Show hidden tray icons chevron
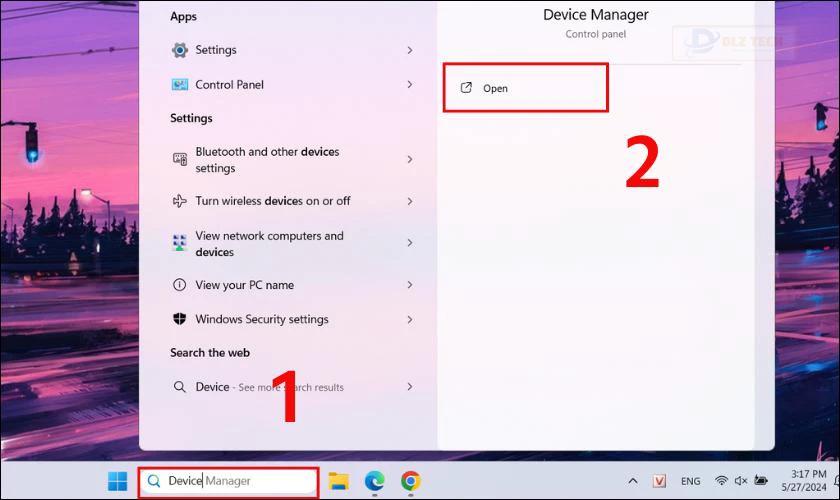Image resolution: width=840 pixels, height=500 pixels. pos(633,481)
